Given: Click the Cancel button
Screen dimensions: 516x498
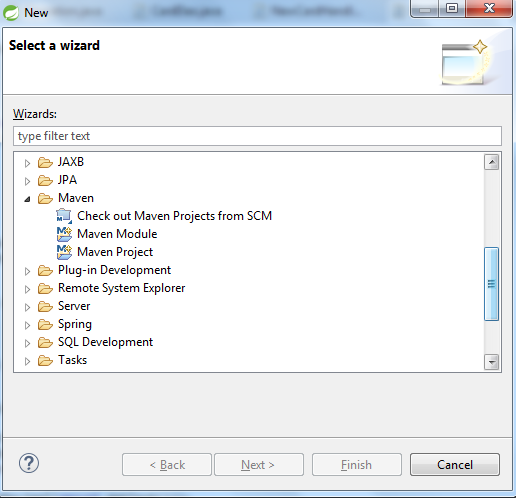Looking at the screenshot, I should tap(455, 464).
